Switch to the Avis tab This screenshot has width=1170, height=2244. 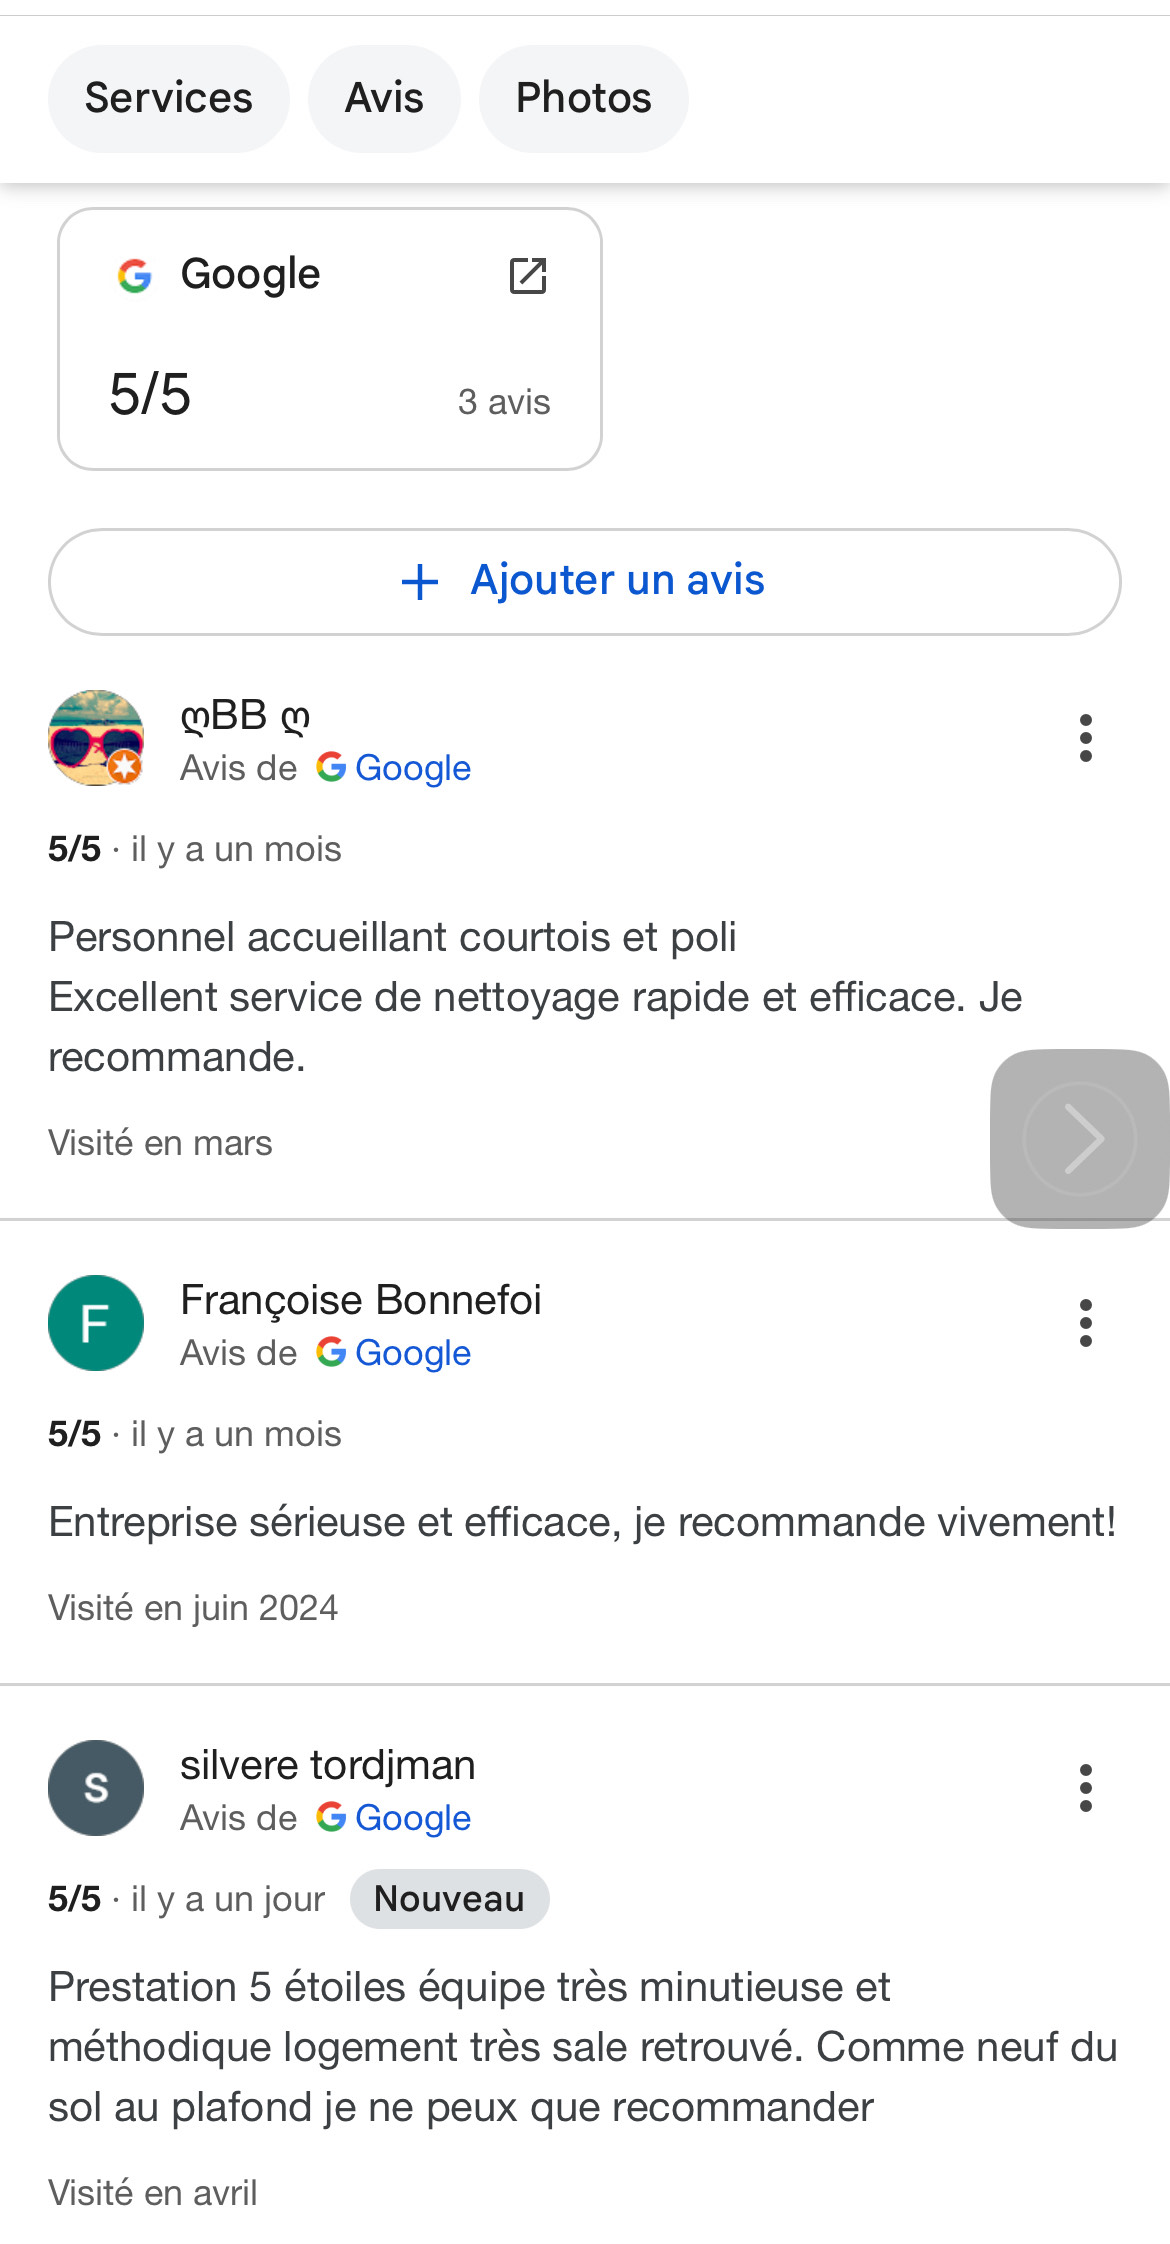point(384,99)
